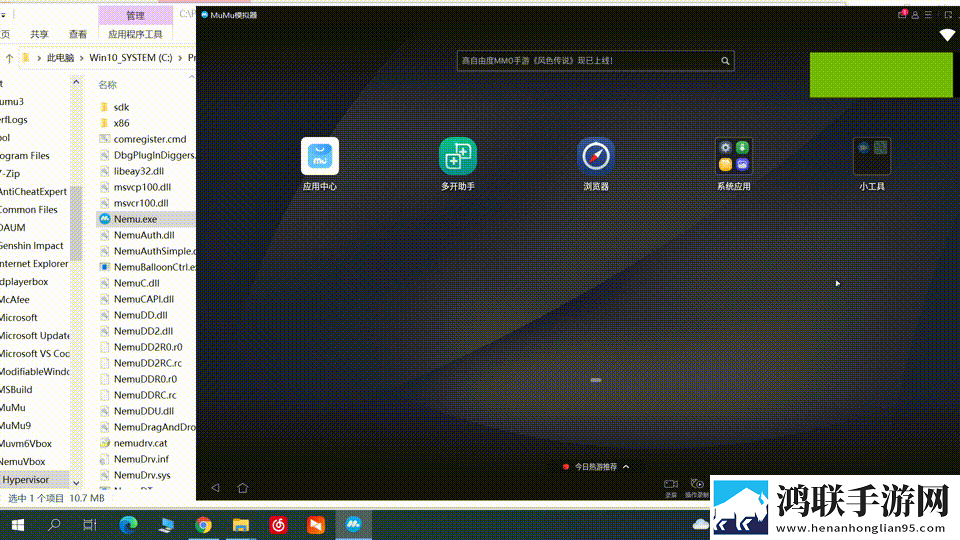Launch the 多开助手 multi-instance helper

457,156
